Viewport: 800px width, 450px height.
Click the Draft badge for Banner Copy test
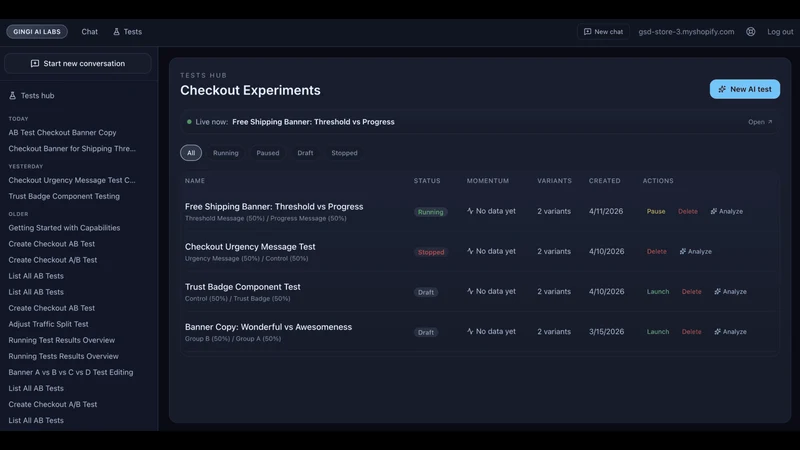[426, 332]
